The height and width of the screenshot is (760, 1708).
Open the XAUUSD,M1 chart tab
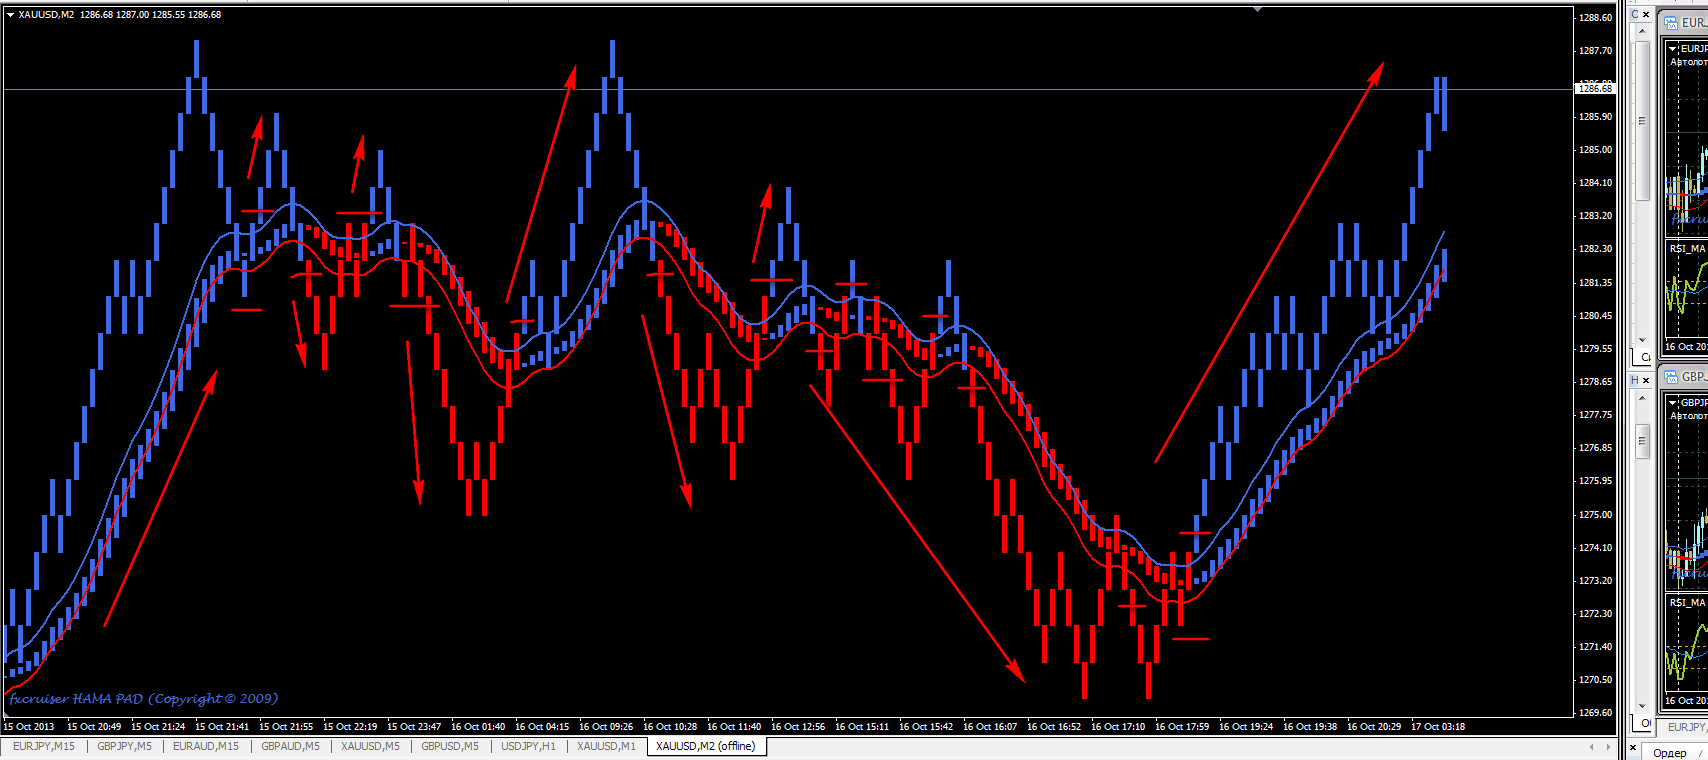[606, 746]
